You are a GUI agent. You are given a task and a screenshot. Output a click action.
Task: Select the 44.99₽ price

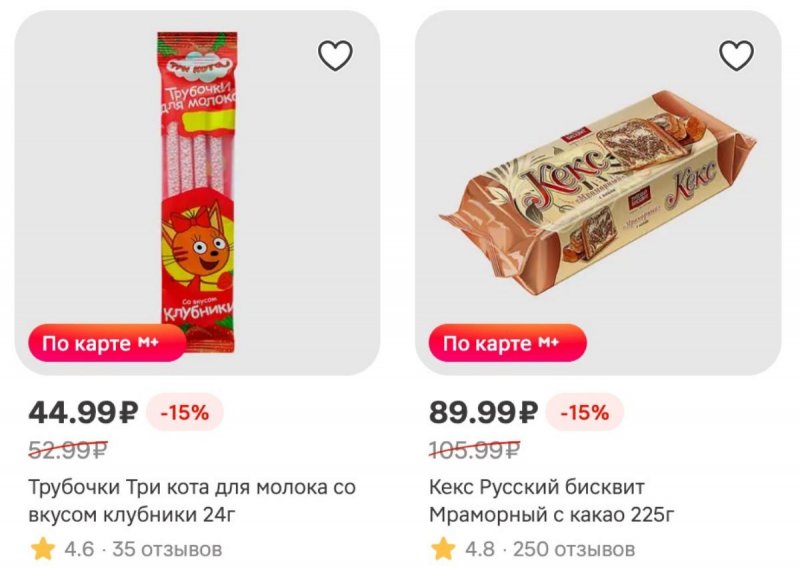[x=83, y=412]
